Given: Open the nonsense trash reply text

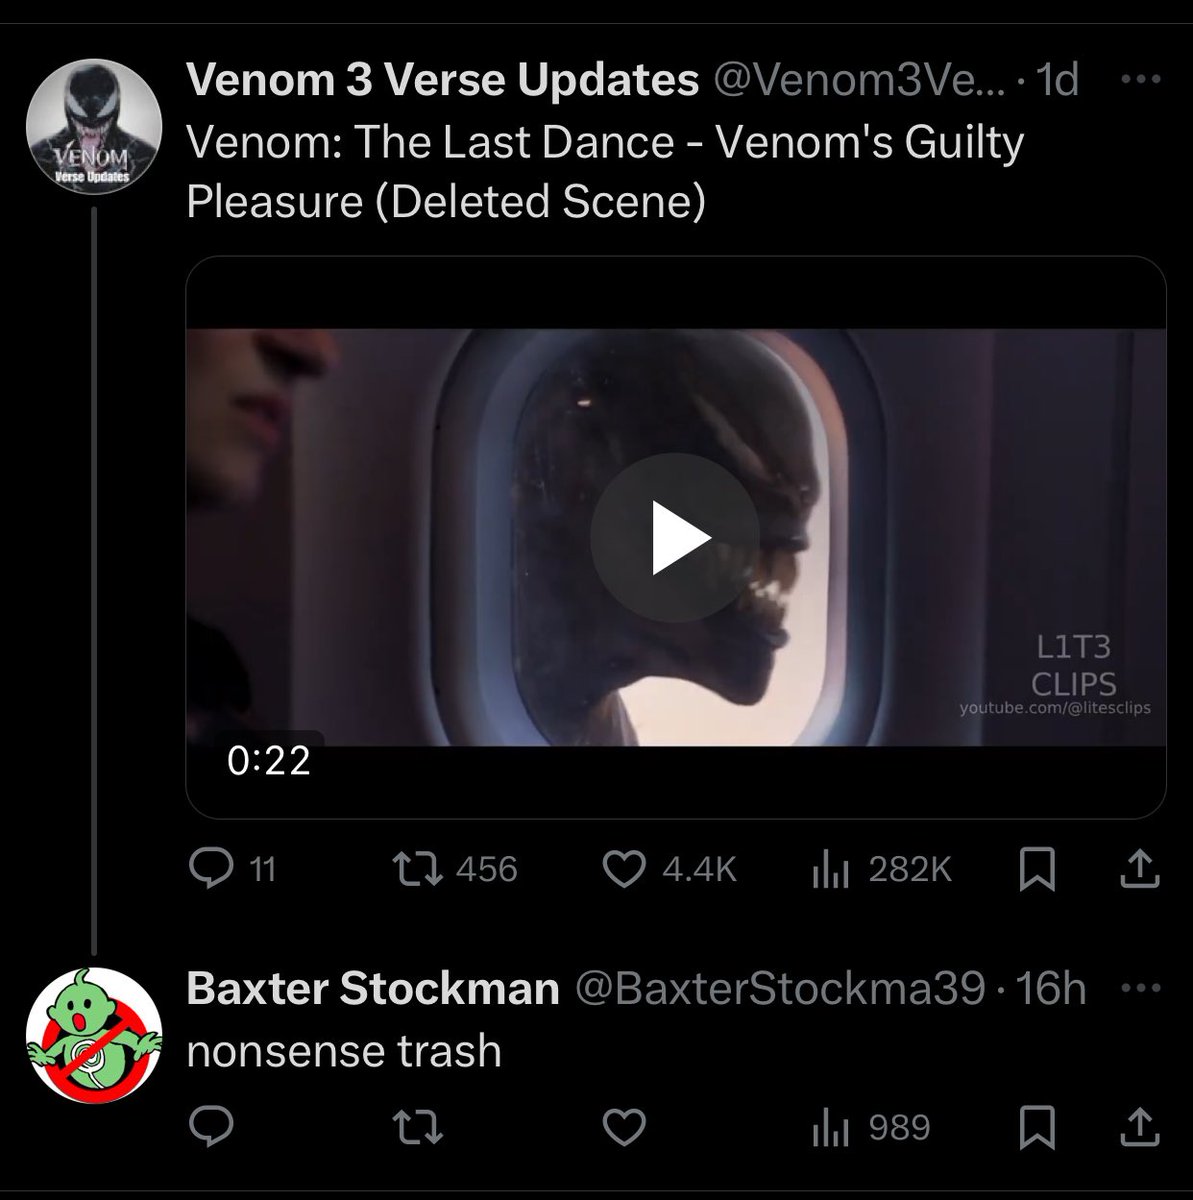Looking at the screenshot, I should 344,1051.
